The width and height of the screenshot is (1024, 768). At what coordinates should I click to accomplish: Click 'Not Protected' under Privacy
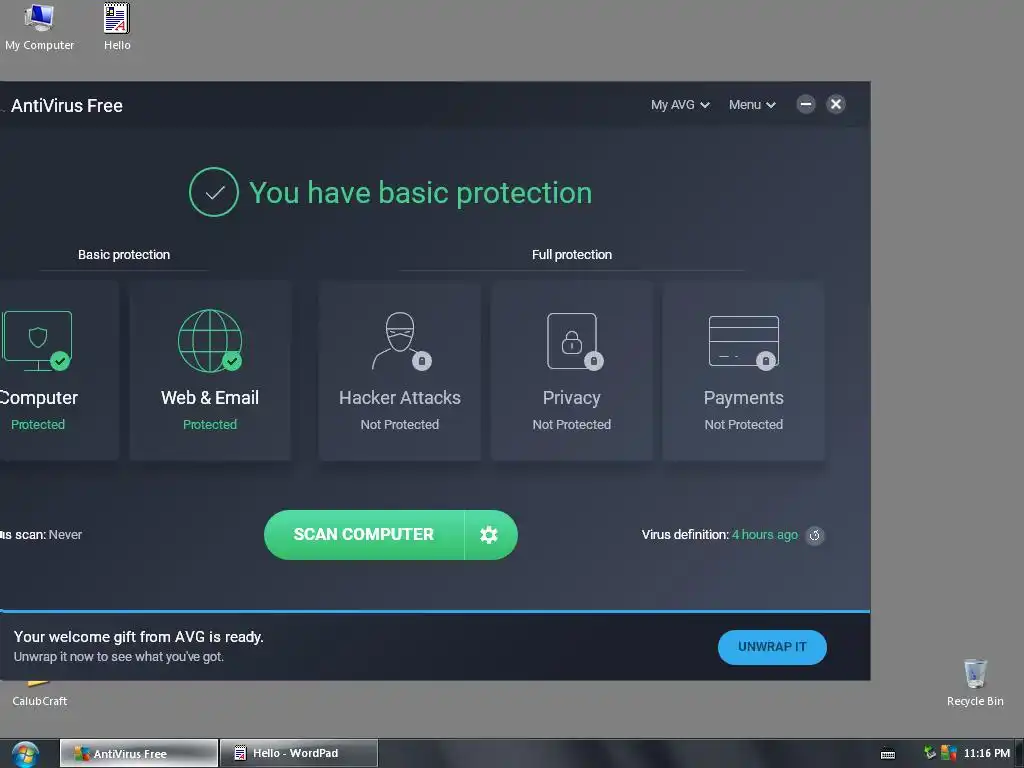571,424
